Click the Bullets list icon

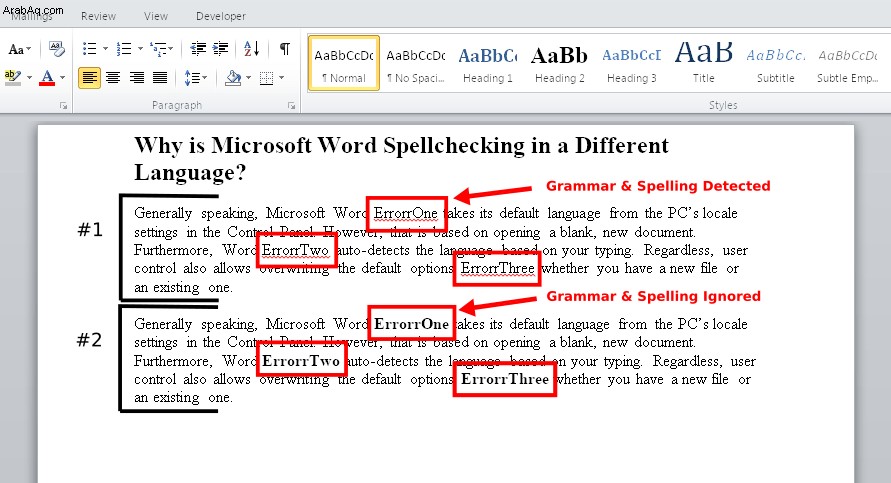[x=89, y=49]
